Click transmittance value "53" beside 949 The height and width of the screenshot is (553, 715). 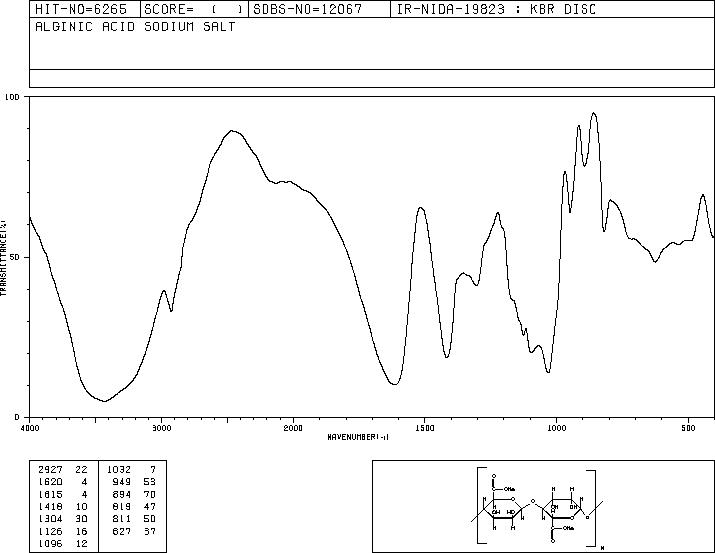click(150, 482)
